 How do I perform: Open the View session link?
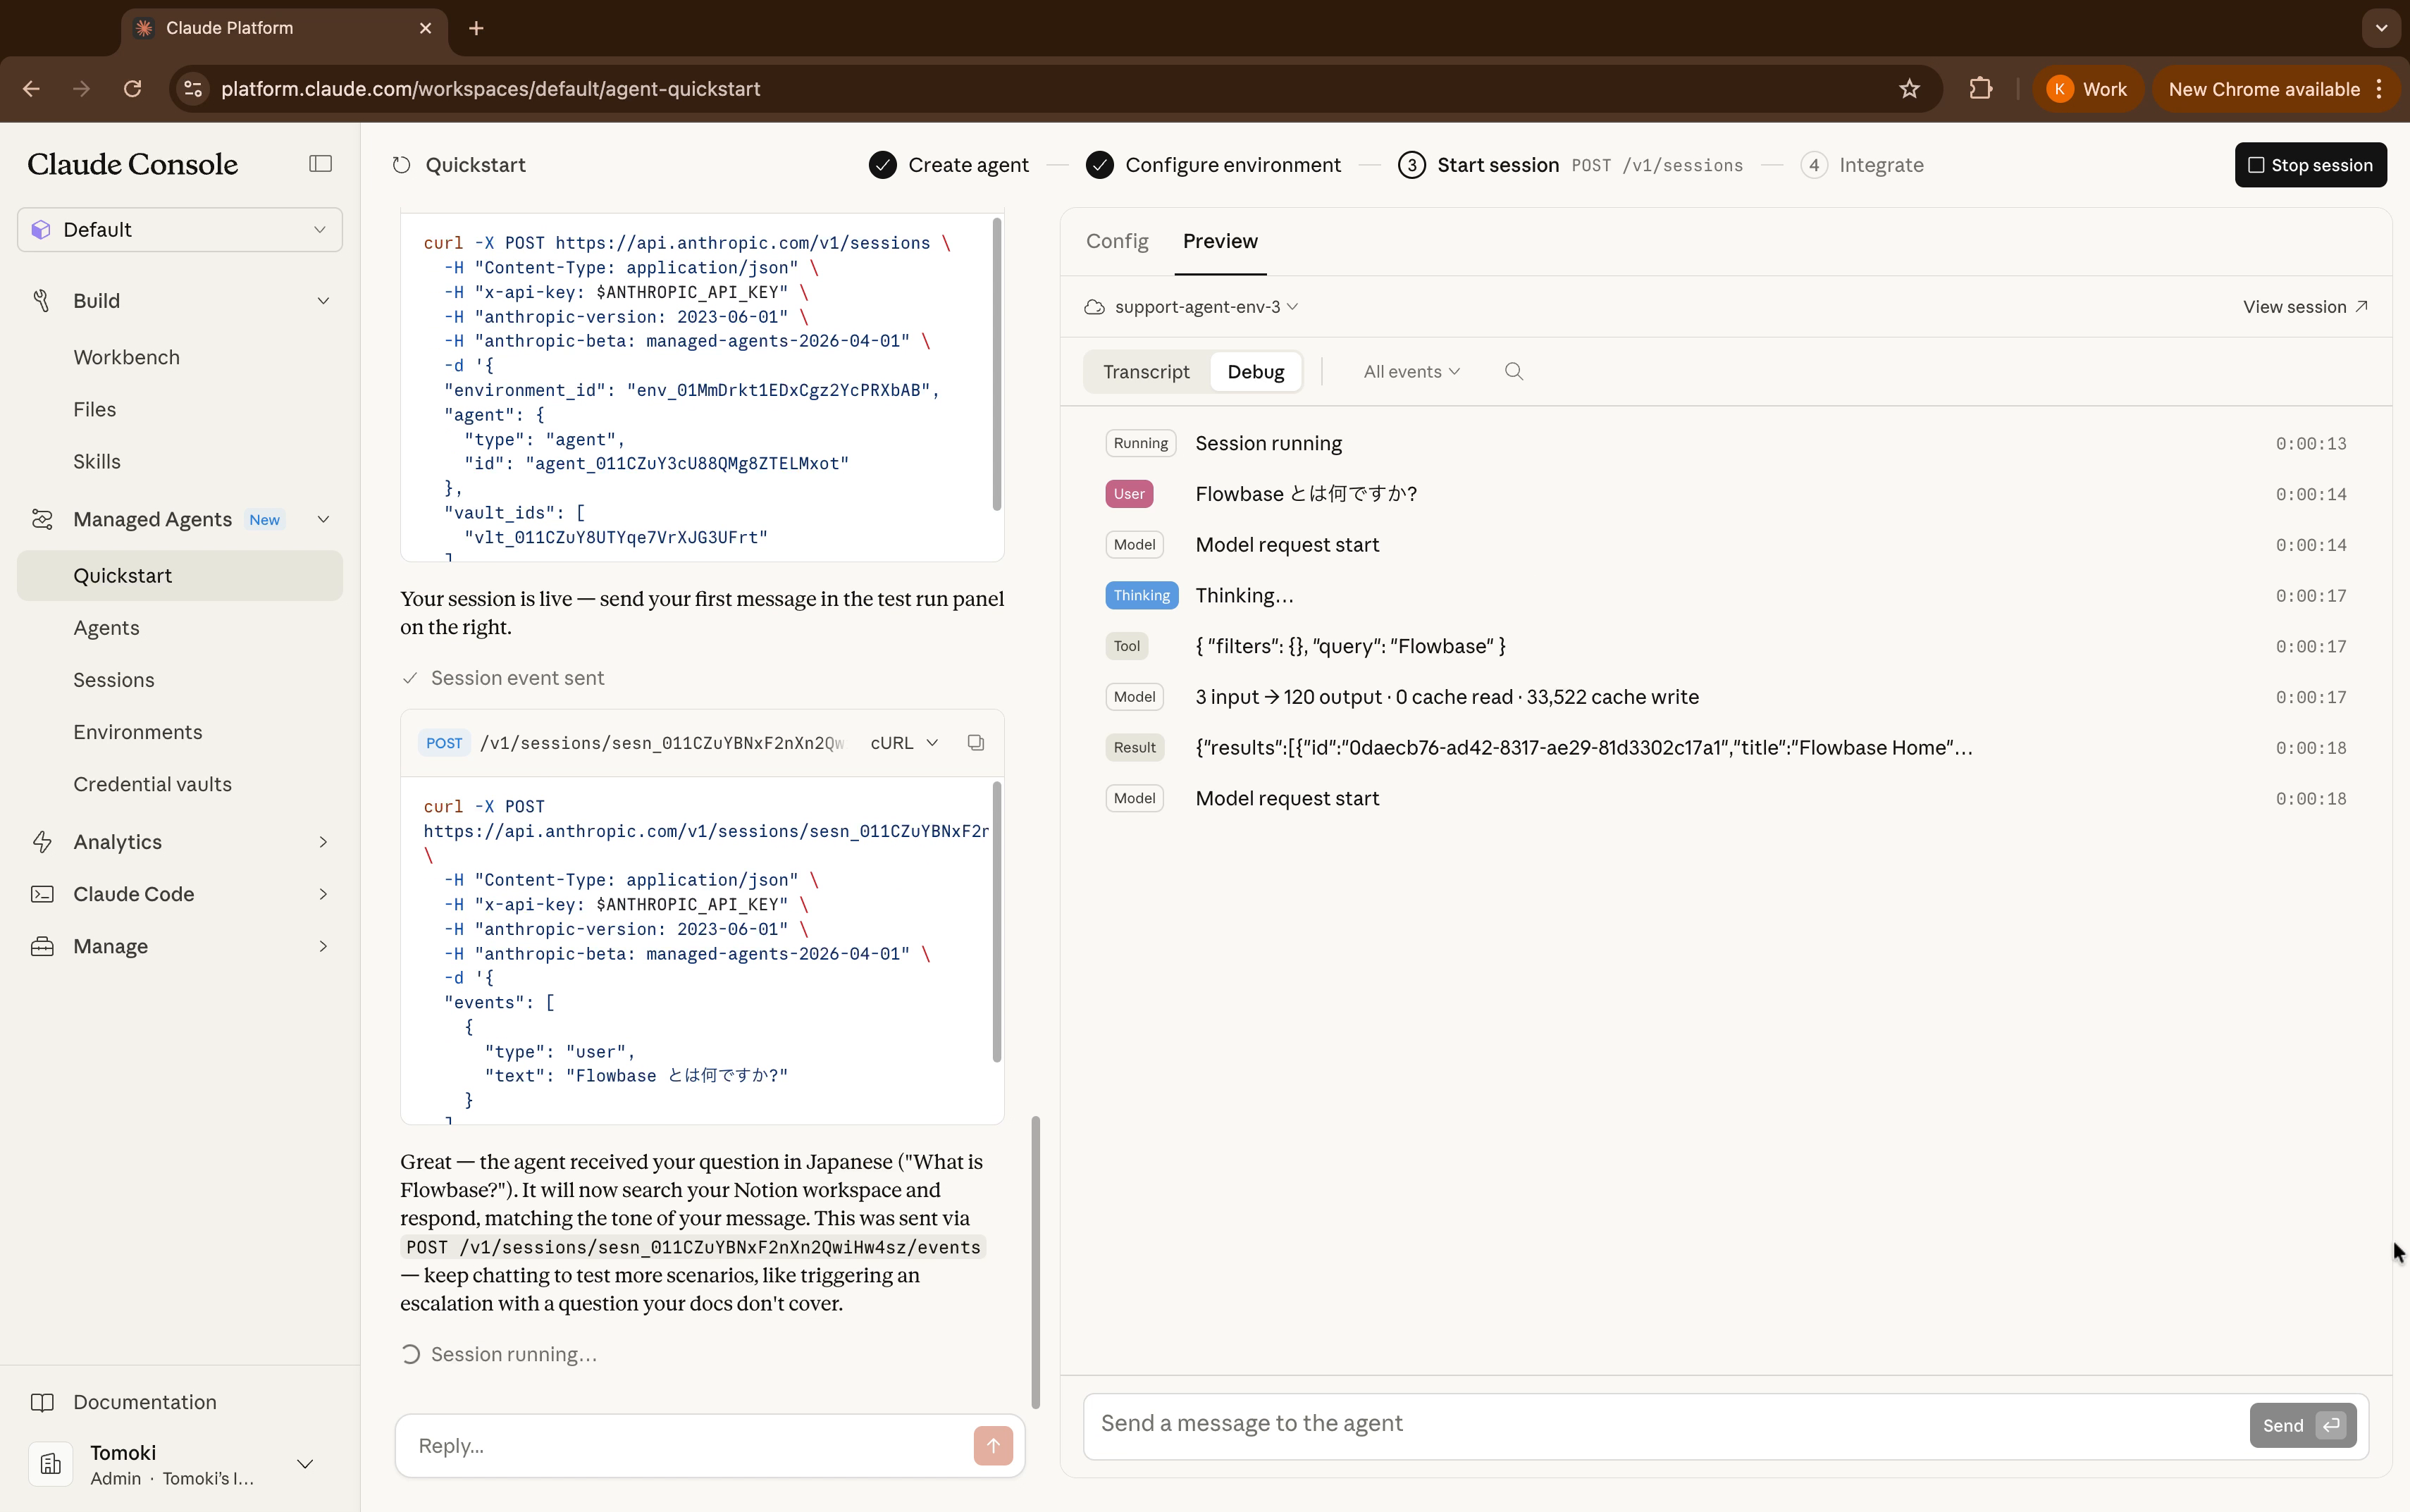point(2305,307)
